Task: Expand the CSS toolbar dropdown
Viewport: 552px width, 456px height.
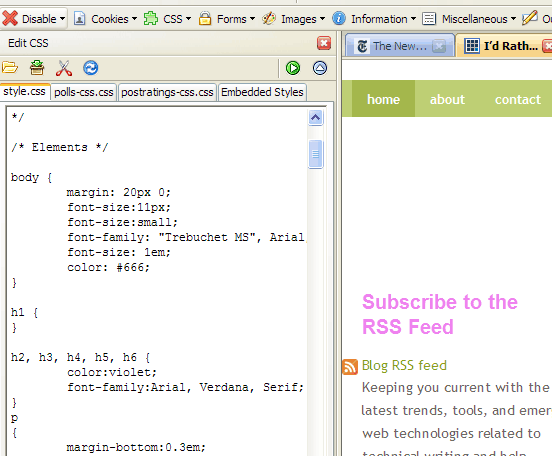Action: pyautogui.click(x=167, y=19)
